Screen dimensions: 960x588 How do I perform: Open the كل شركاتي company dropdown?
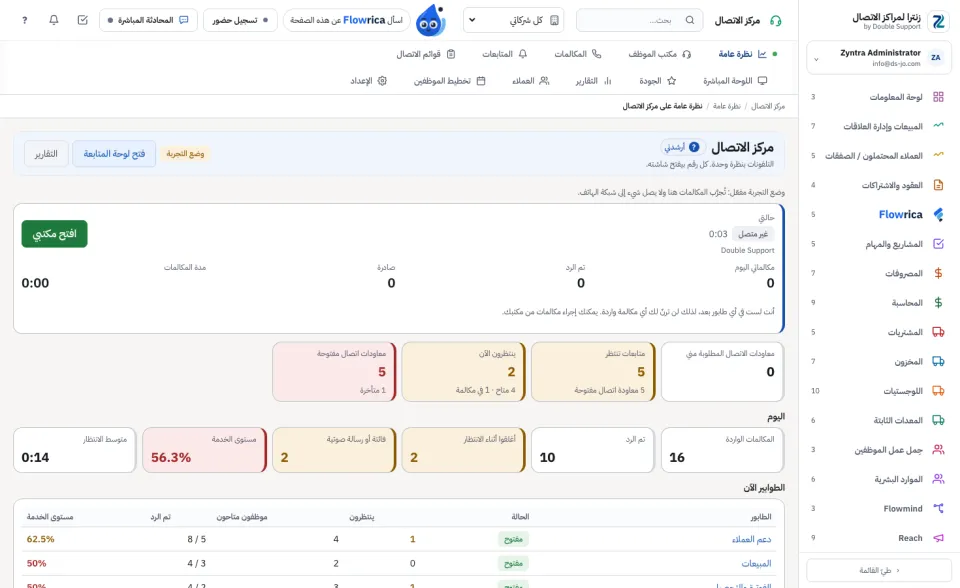[513, 20]
